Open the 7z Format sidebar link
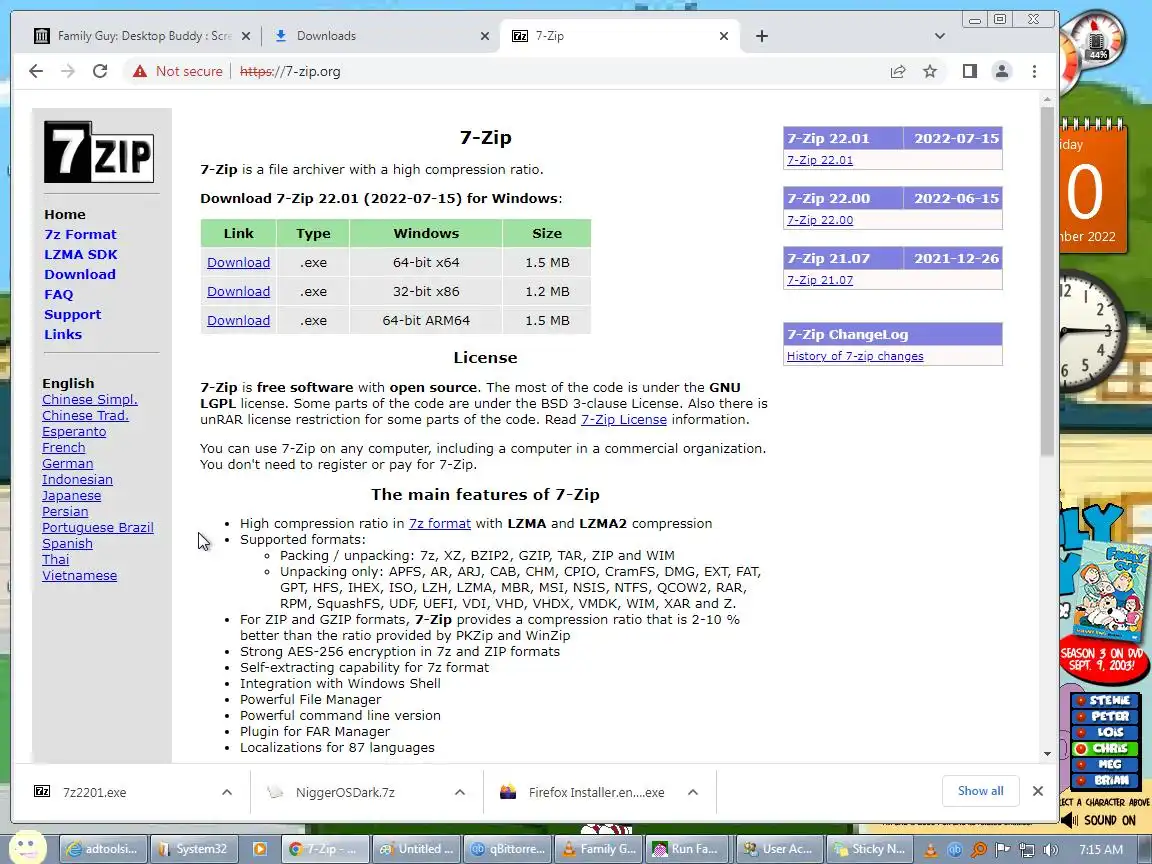The width and height of the screenshot is (1152, 864). [x=80, y=234]
